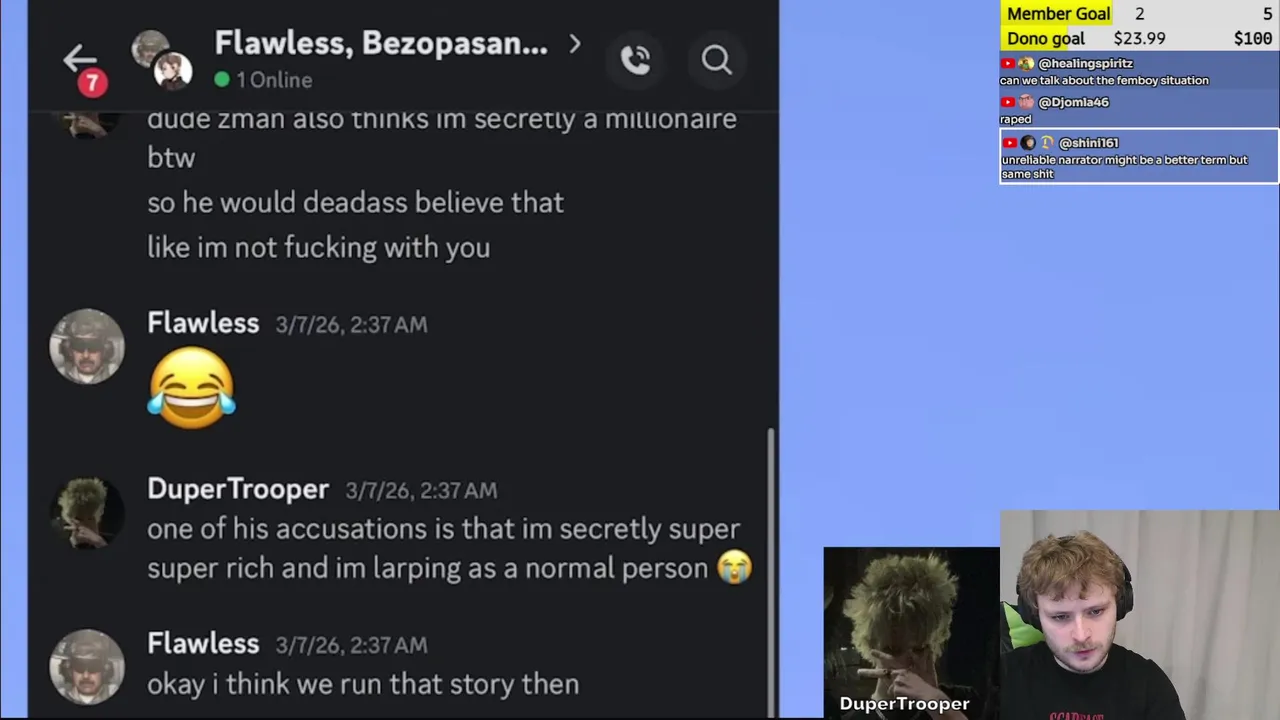Open the group chat avatar icon
Image resolution: width=1280 pixels, height=720 pixels.
[x=161, y=60]
